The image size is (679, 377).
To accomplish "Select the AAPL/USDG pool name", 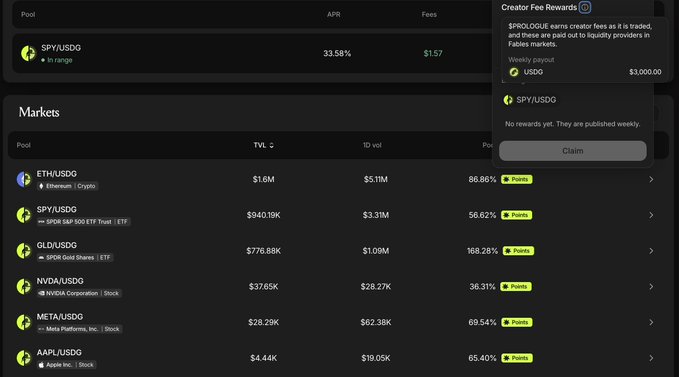I will pyautogui.click(x=59, y=353).
